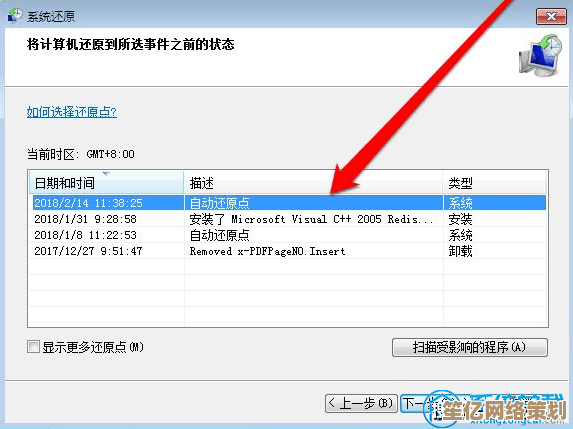Enable 显示更多还原点 checkbox
The width and height of the screenshot is (573, 429).
[x=33, y=346]
